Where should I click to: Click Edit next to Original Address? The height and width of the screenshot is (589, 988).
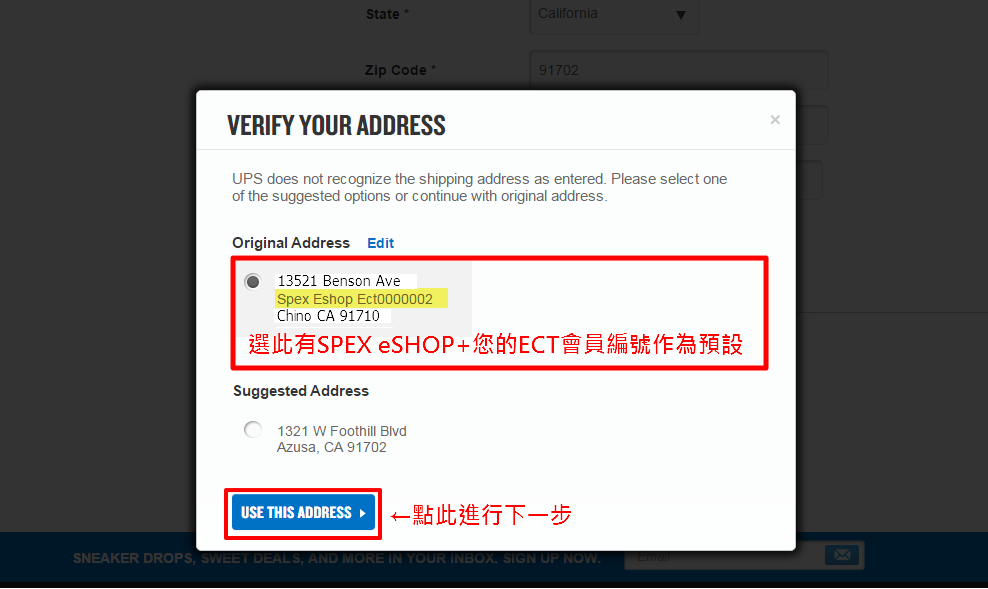[381, 243]
